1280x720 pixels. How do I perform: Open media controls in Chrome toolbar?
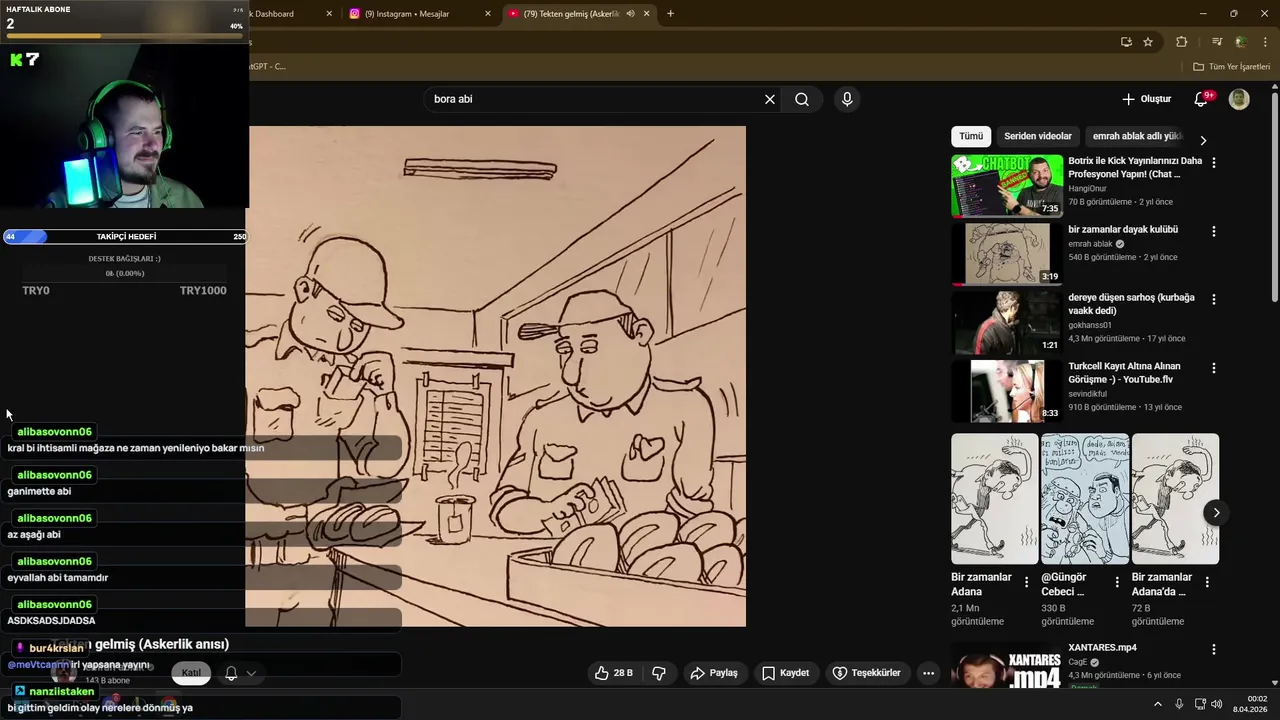coord(1217,42)
